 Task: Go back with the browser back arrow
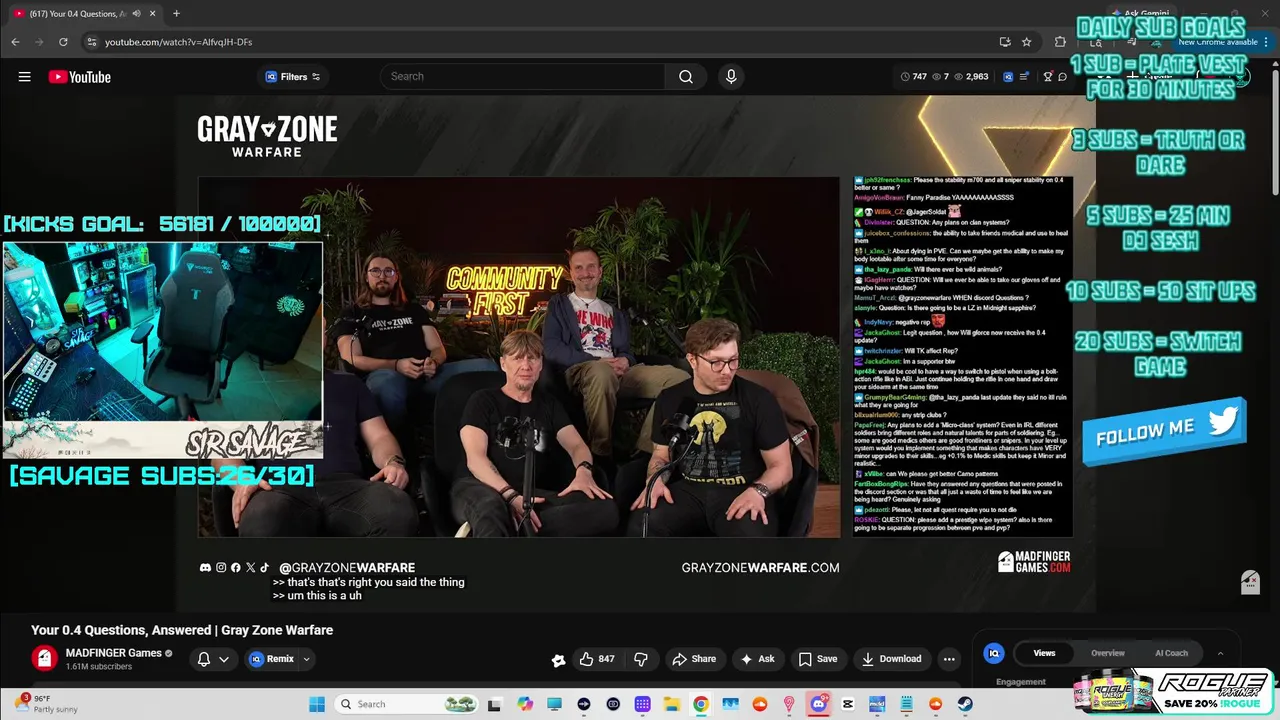tap(15, 42)
